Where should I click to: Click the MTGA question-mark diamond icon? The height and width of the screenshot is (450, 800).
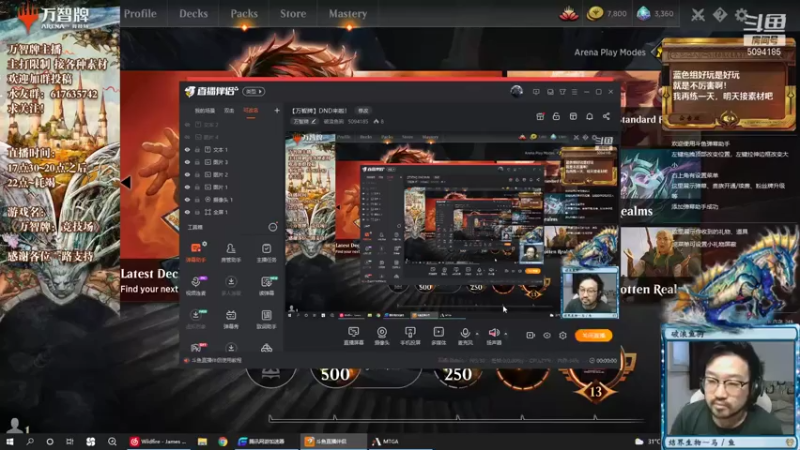click(719, 15)
